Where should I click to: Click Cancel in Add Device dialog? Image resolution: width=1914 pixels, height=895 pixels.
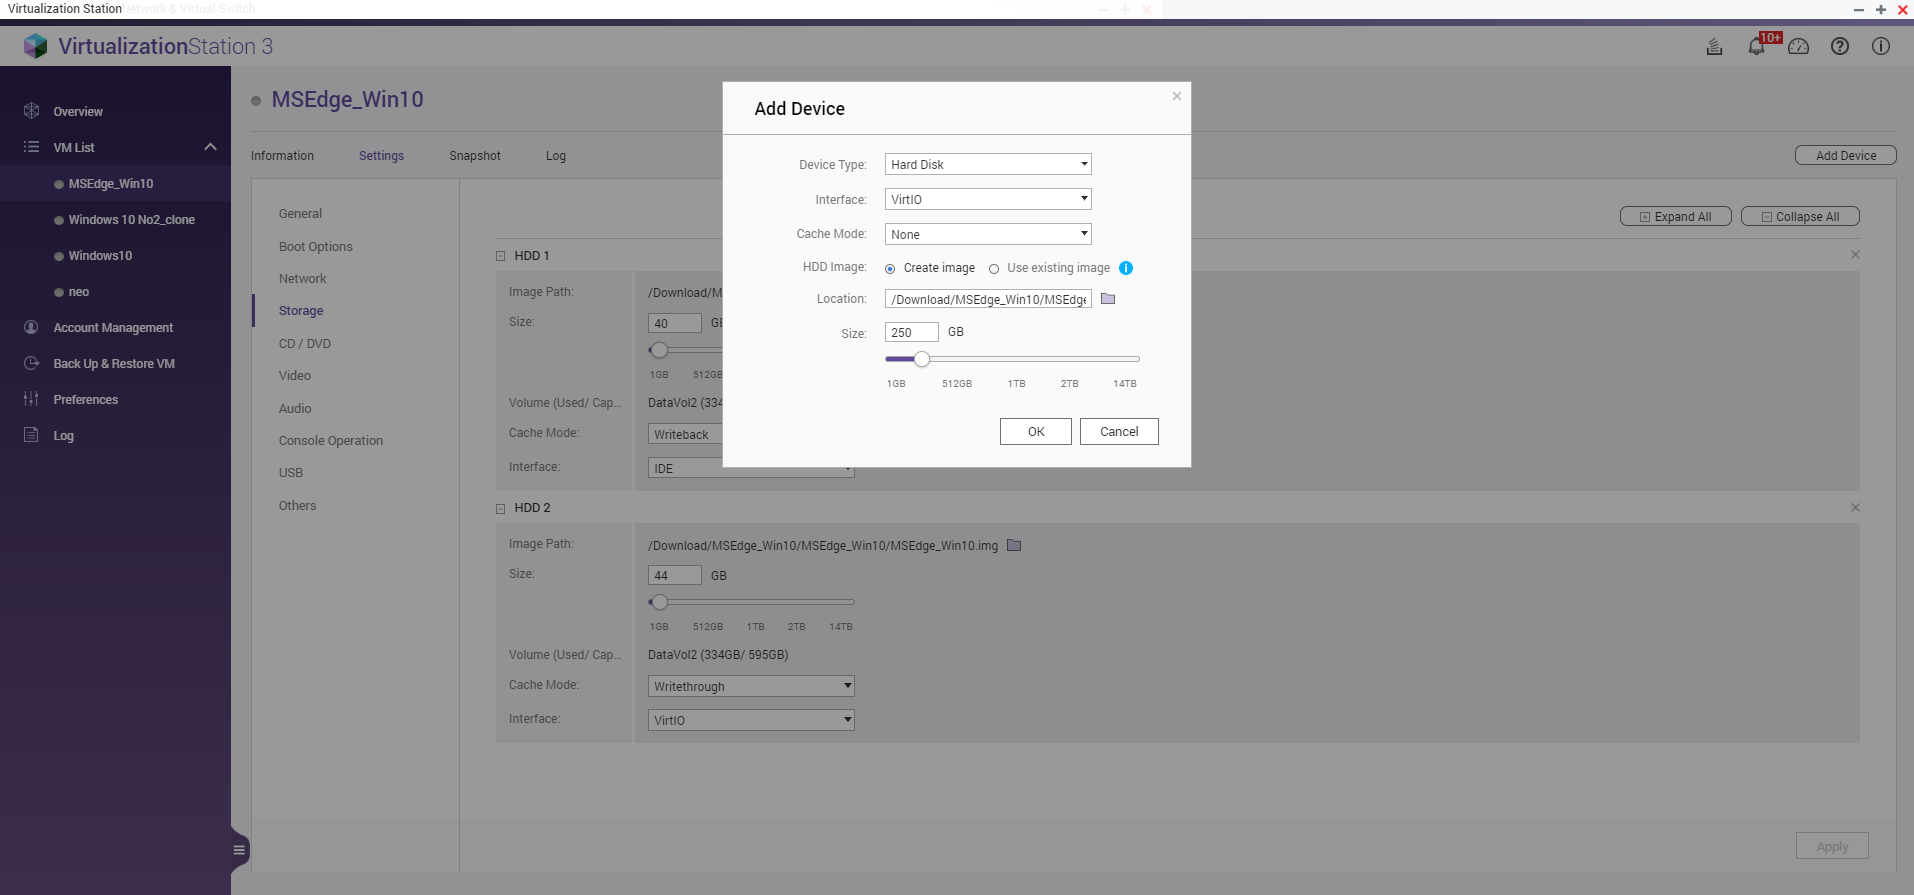click(x=1119, y=431)
